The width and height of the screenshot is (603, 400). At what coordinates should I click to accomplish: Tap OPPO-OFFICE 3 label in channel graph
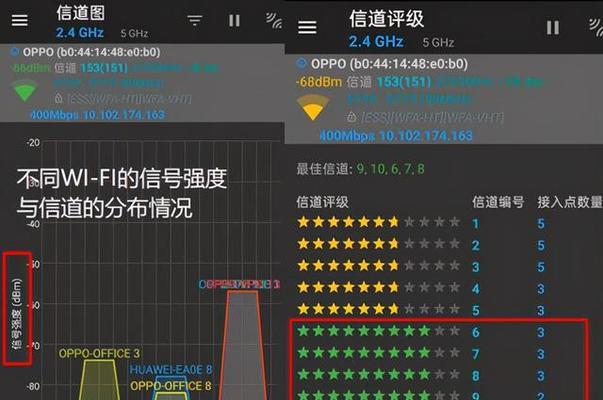[99, 353]
